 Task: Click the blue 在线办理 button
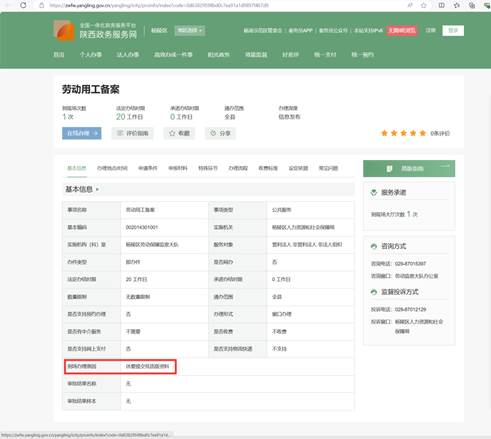82,133
